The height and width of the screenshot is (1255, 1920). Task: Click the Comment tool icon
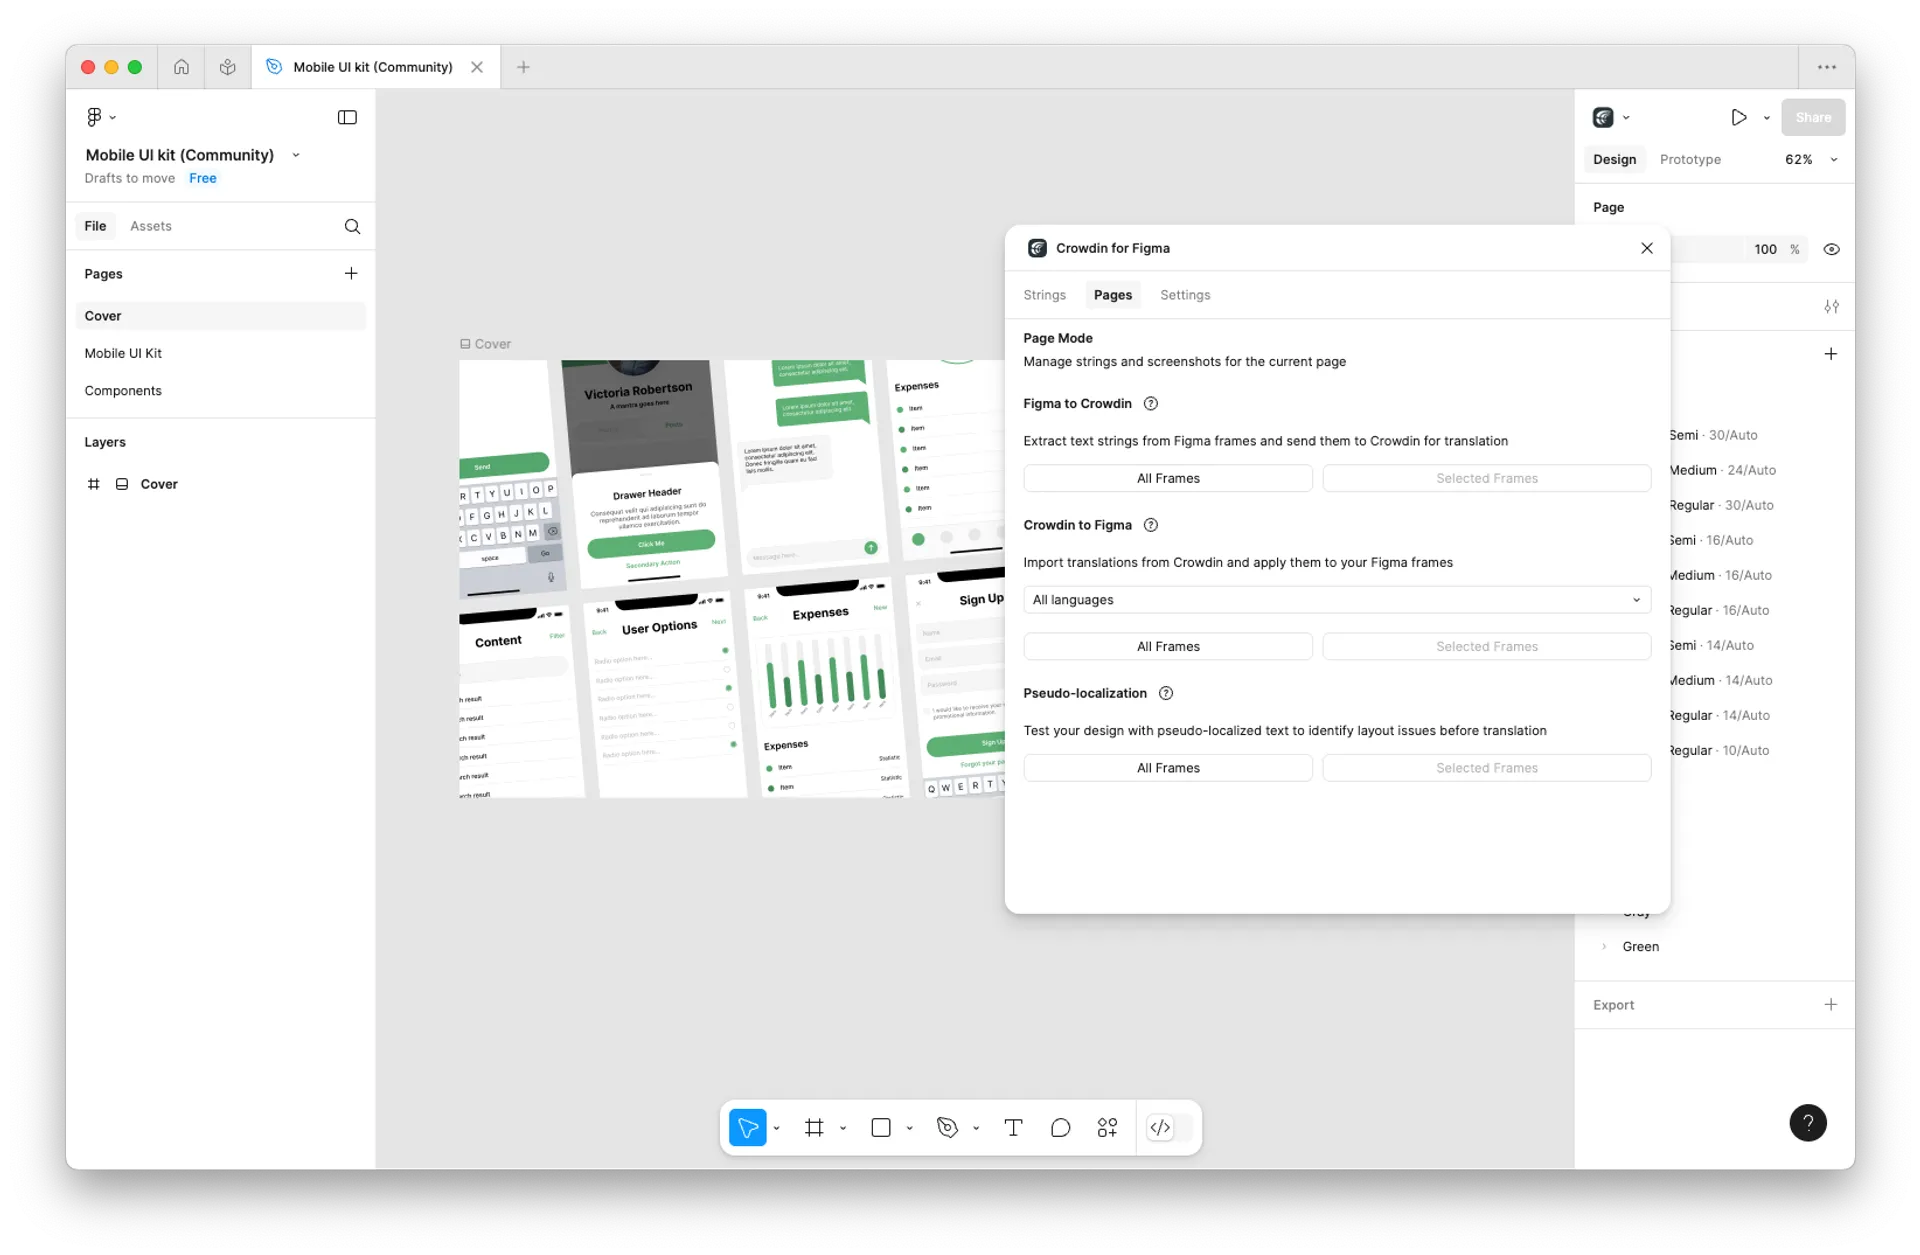(1060, 1128)
